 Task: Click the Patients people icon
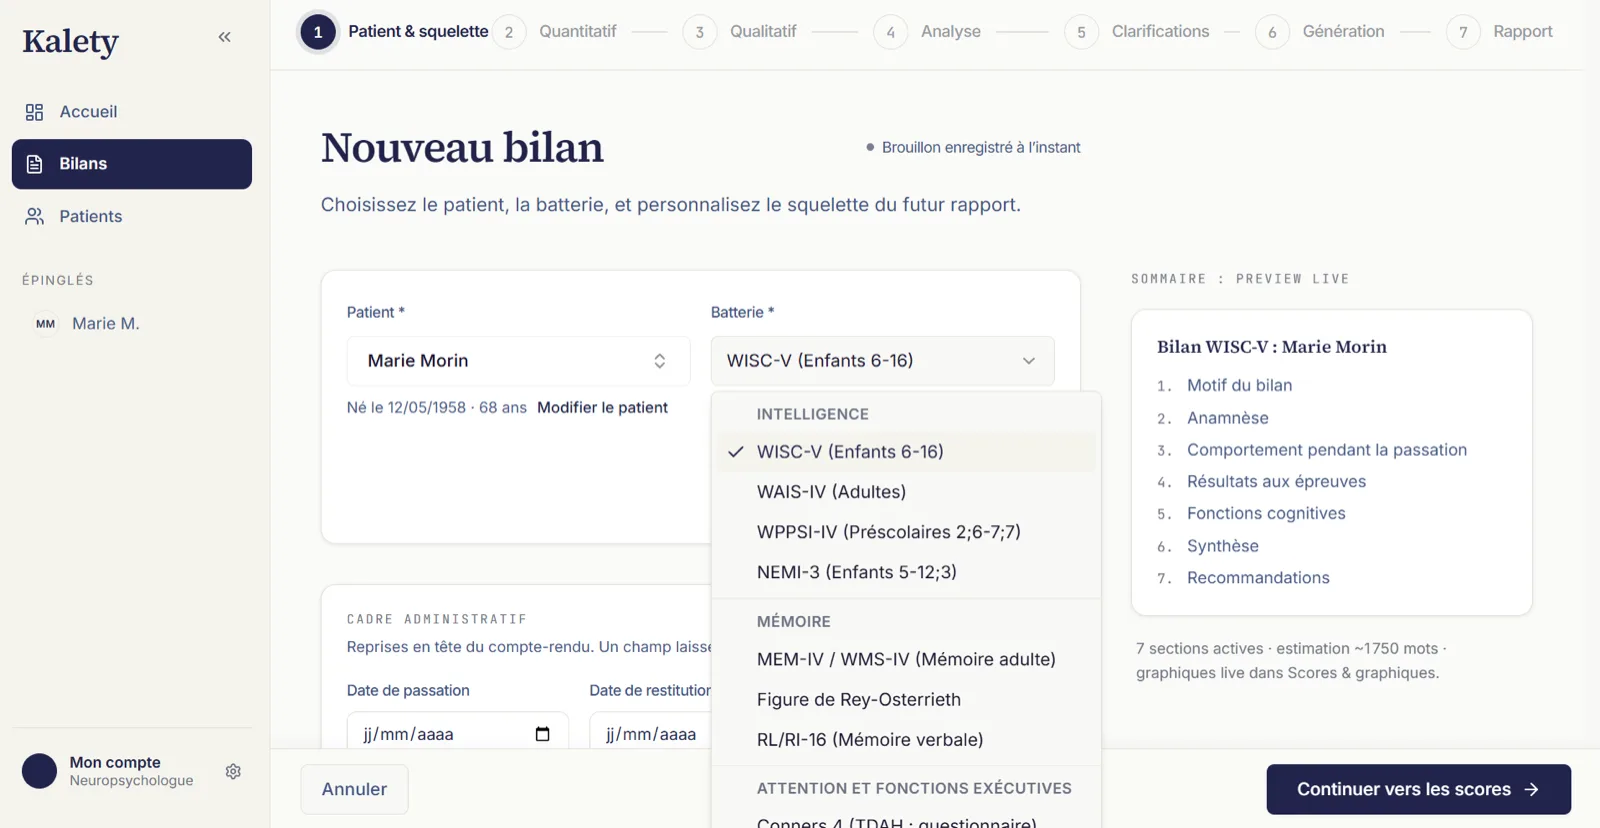click(34, 216)
